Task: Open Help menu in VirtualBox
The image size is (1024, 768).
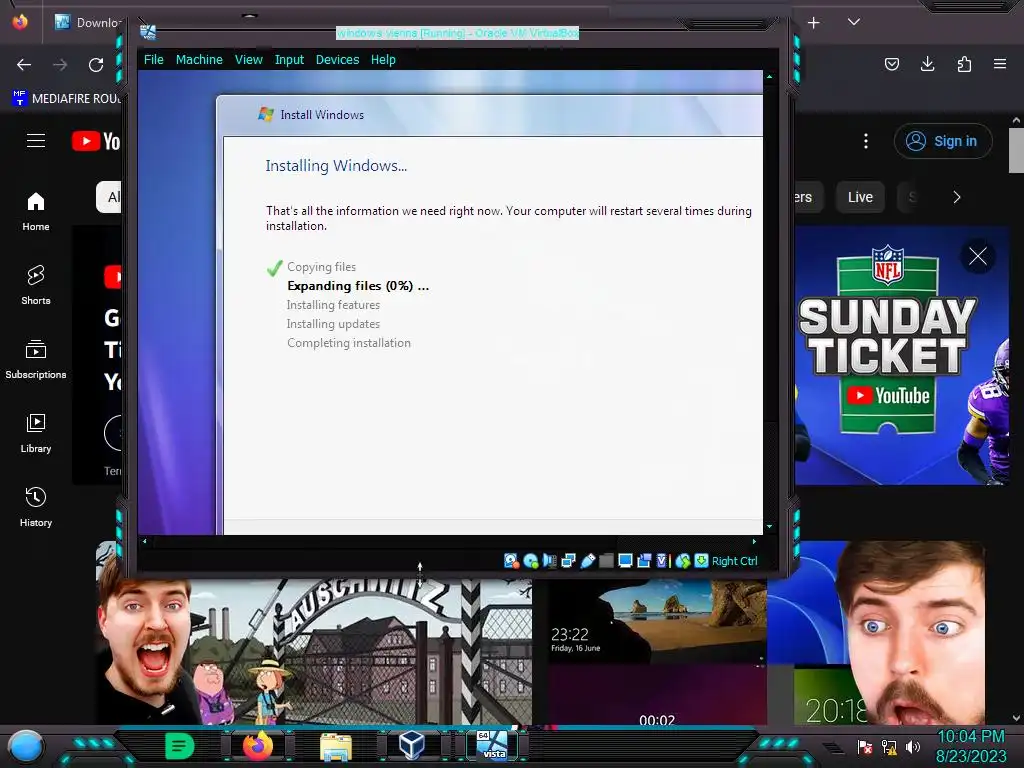Action: 383,59
